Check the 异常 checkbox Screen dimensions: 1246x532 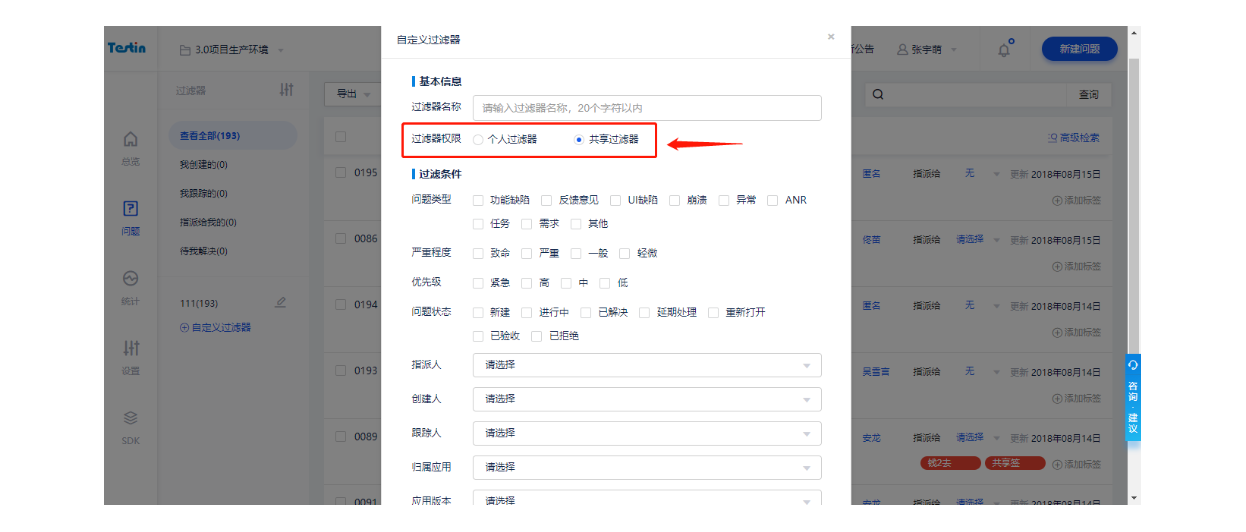pyautogui.click(x=724, y=200)
